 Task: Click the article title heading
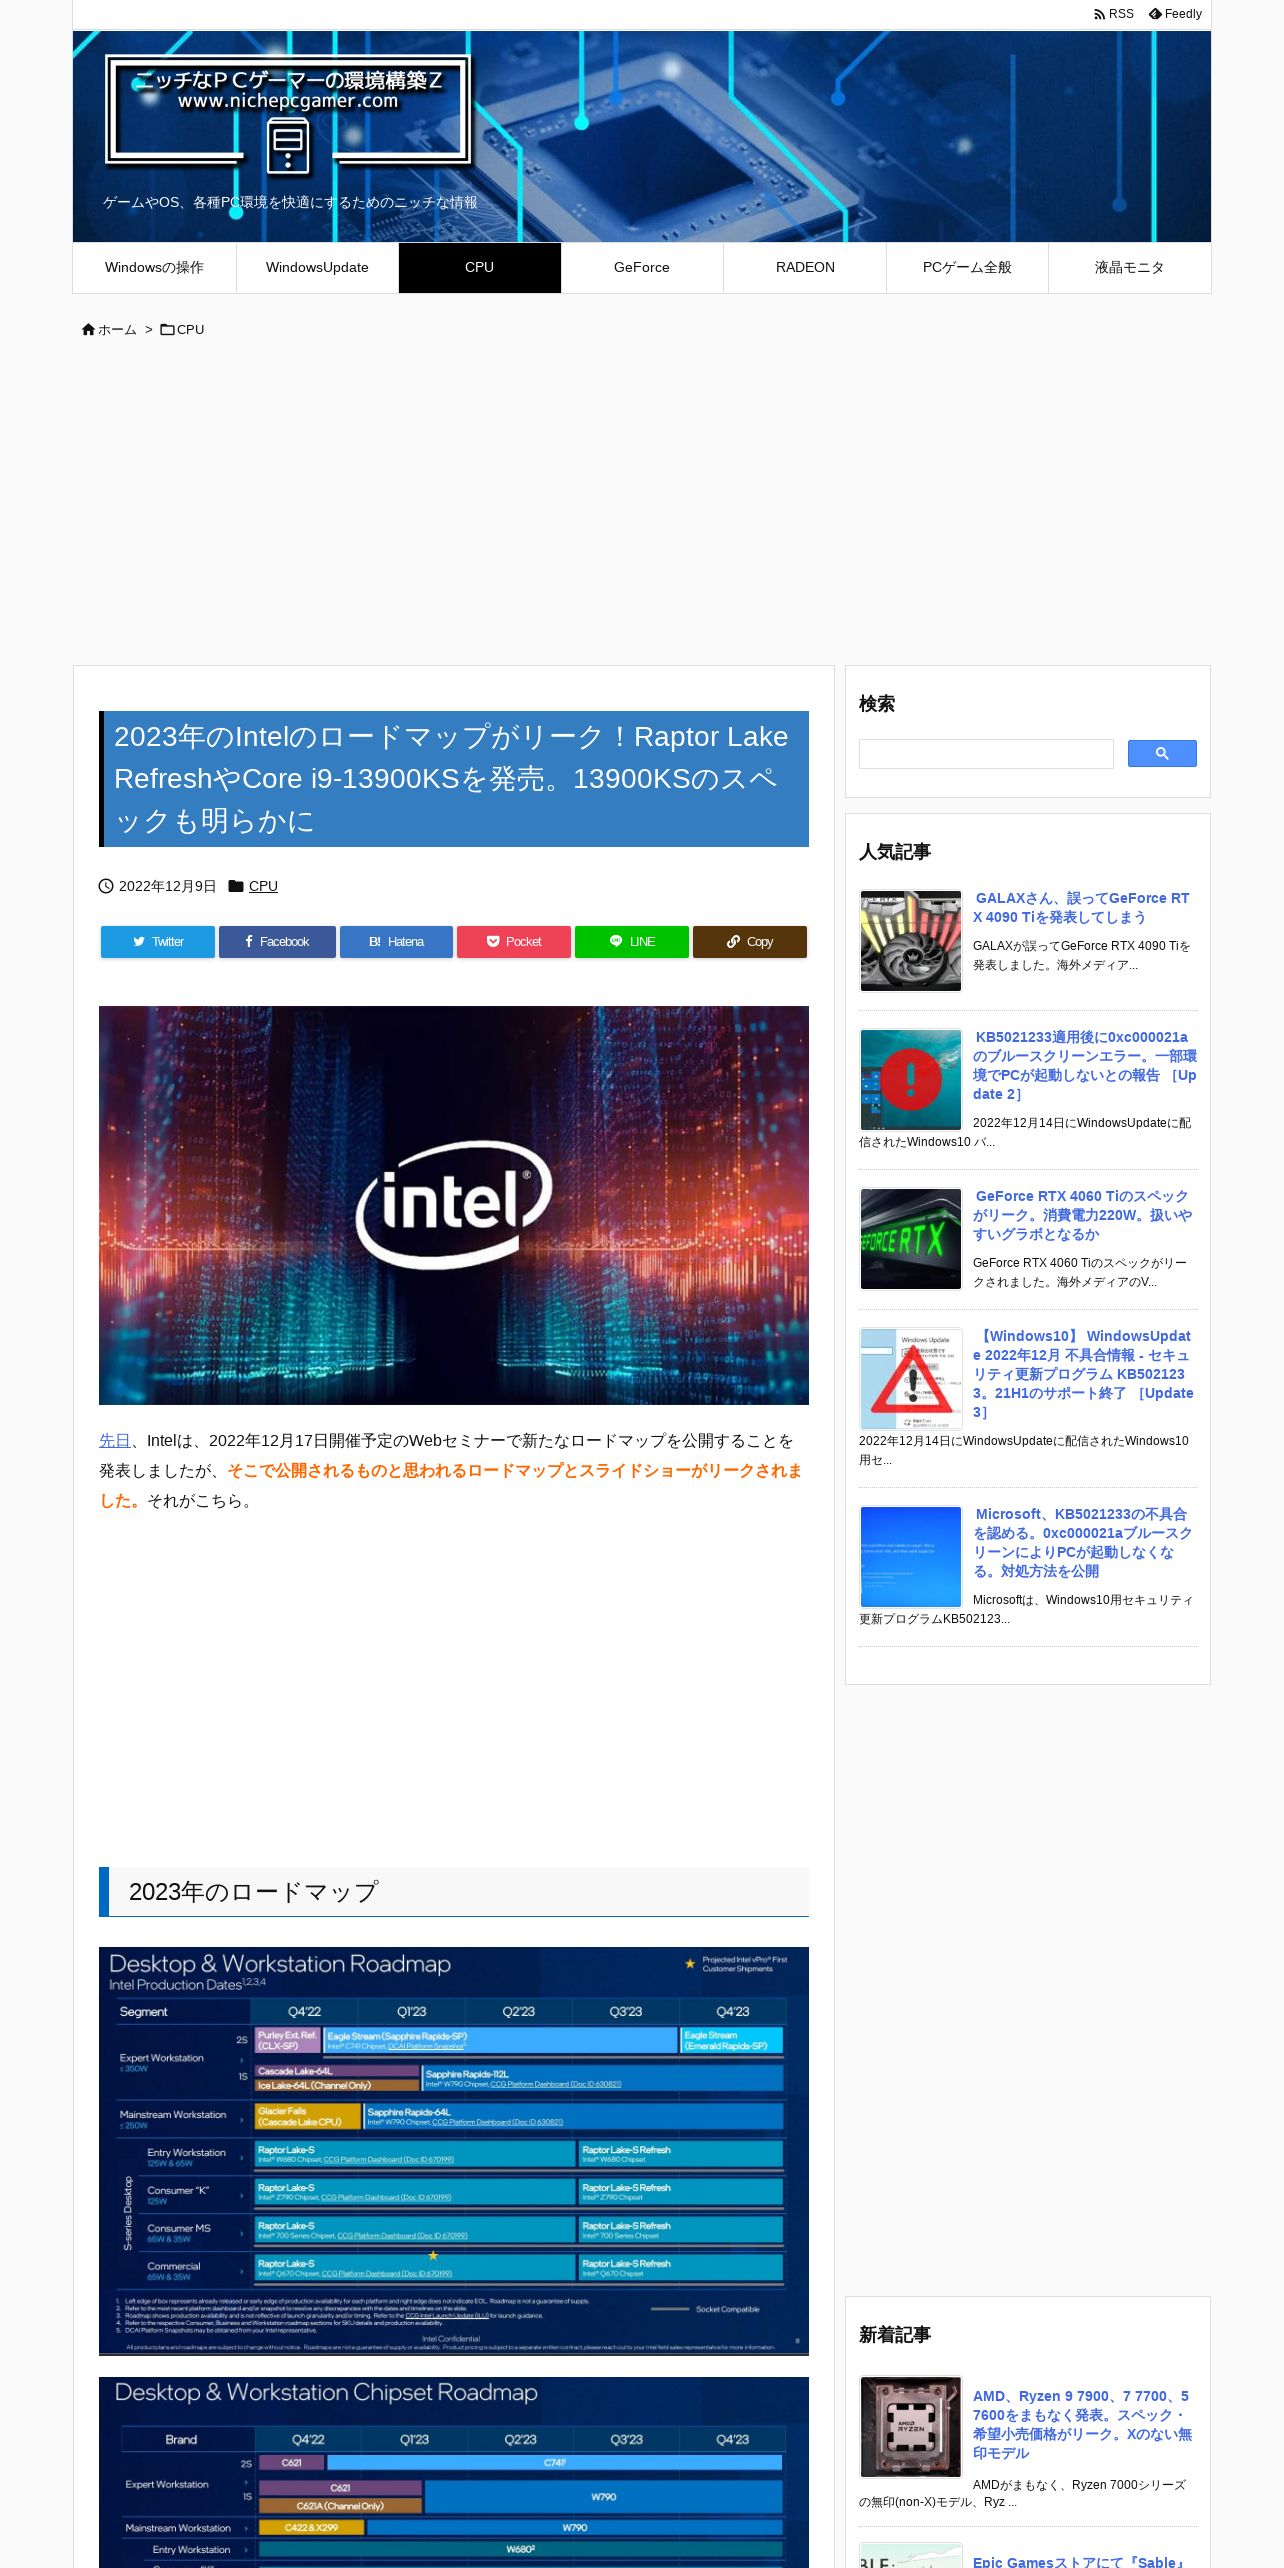(x=454, y=779)
